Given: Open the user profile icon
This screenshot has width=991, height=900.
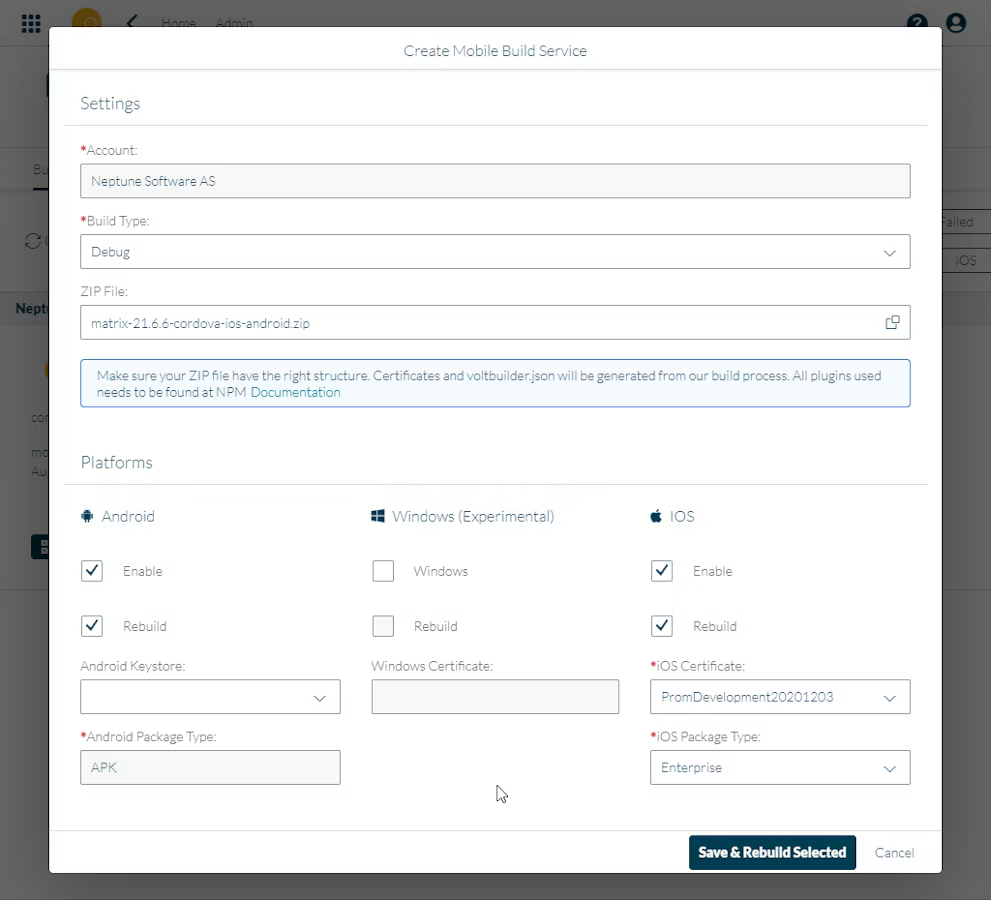Looking at the screenshot, I should [x=956, y=23].
